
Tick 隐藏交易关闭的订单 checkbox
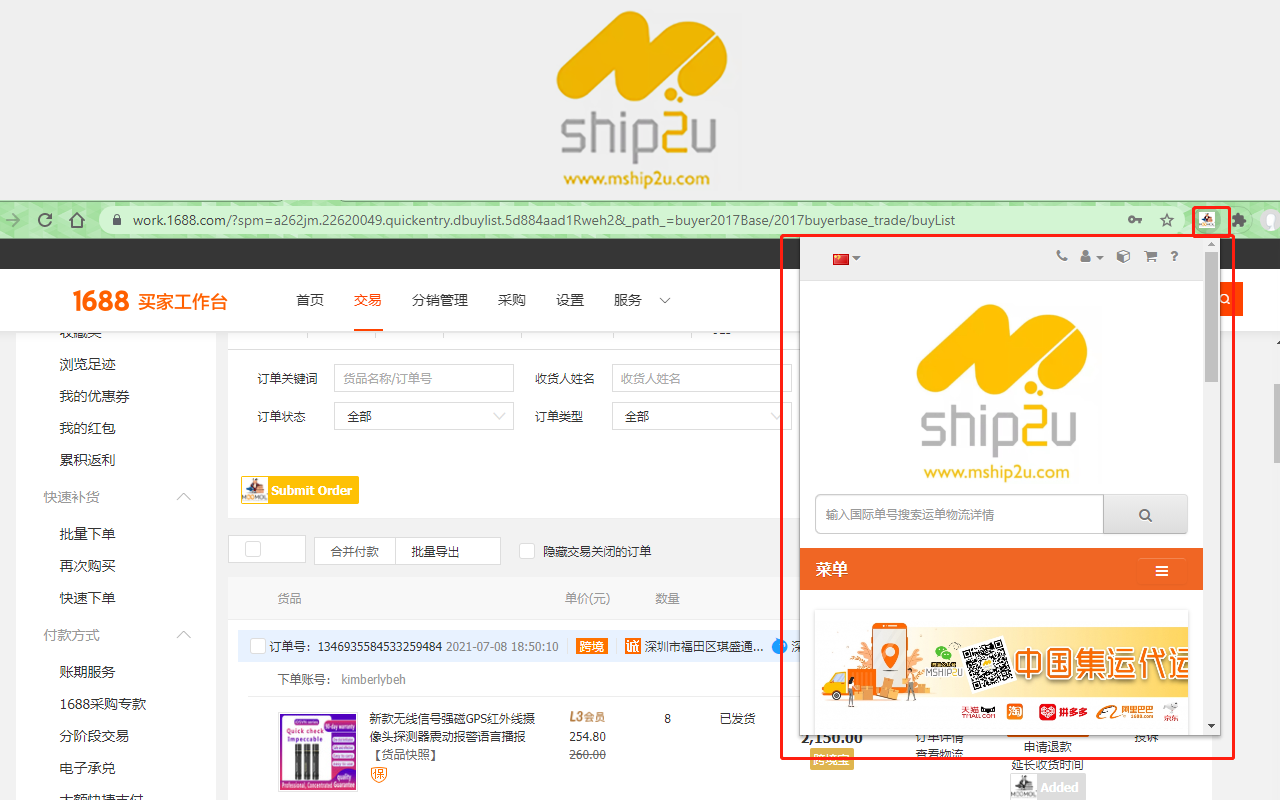tap(527, 551)
